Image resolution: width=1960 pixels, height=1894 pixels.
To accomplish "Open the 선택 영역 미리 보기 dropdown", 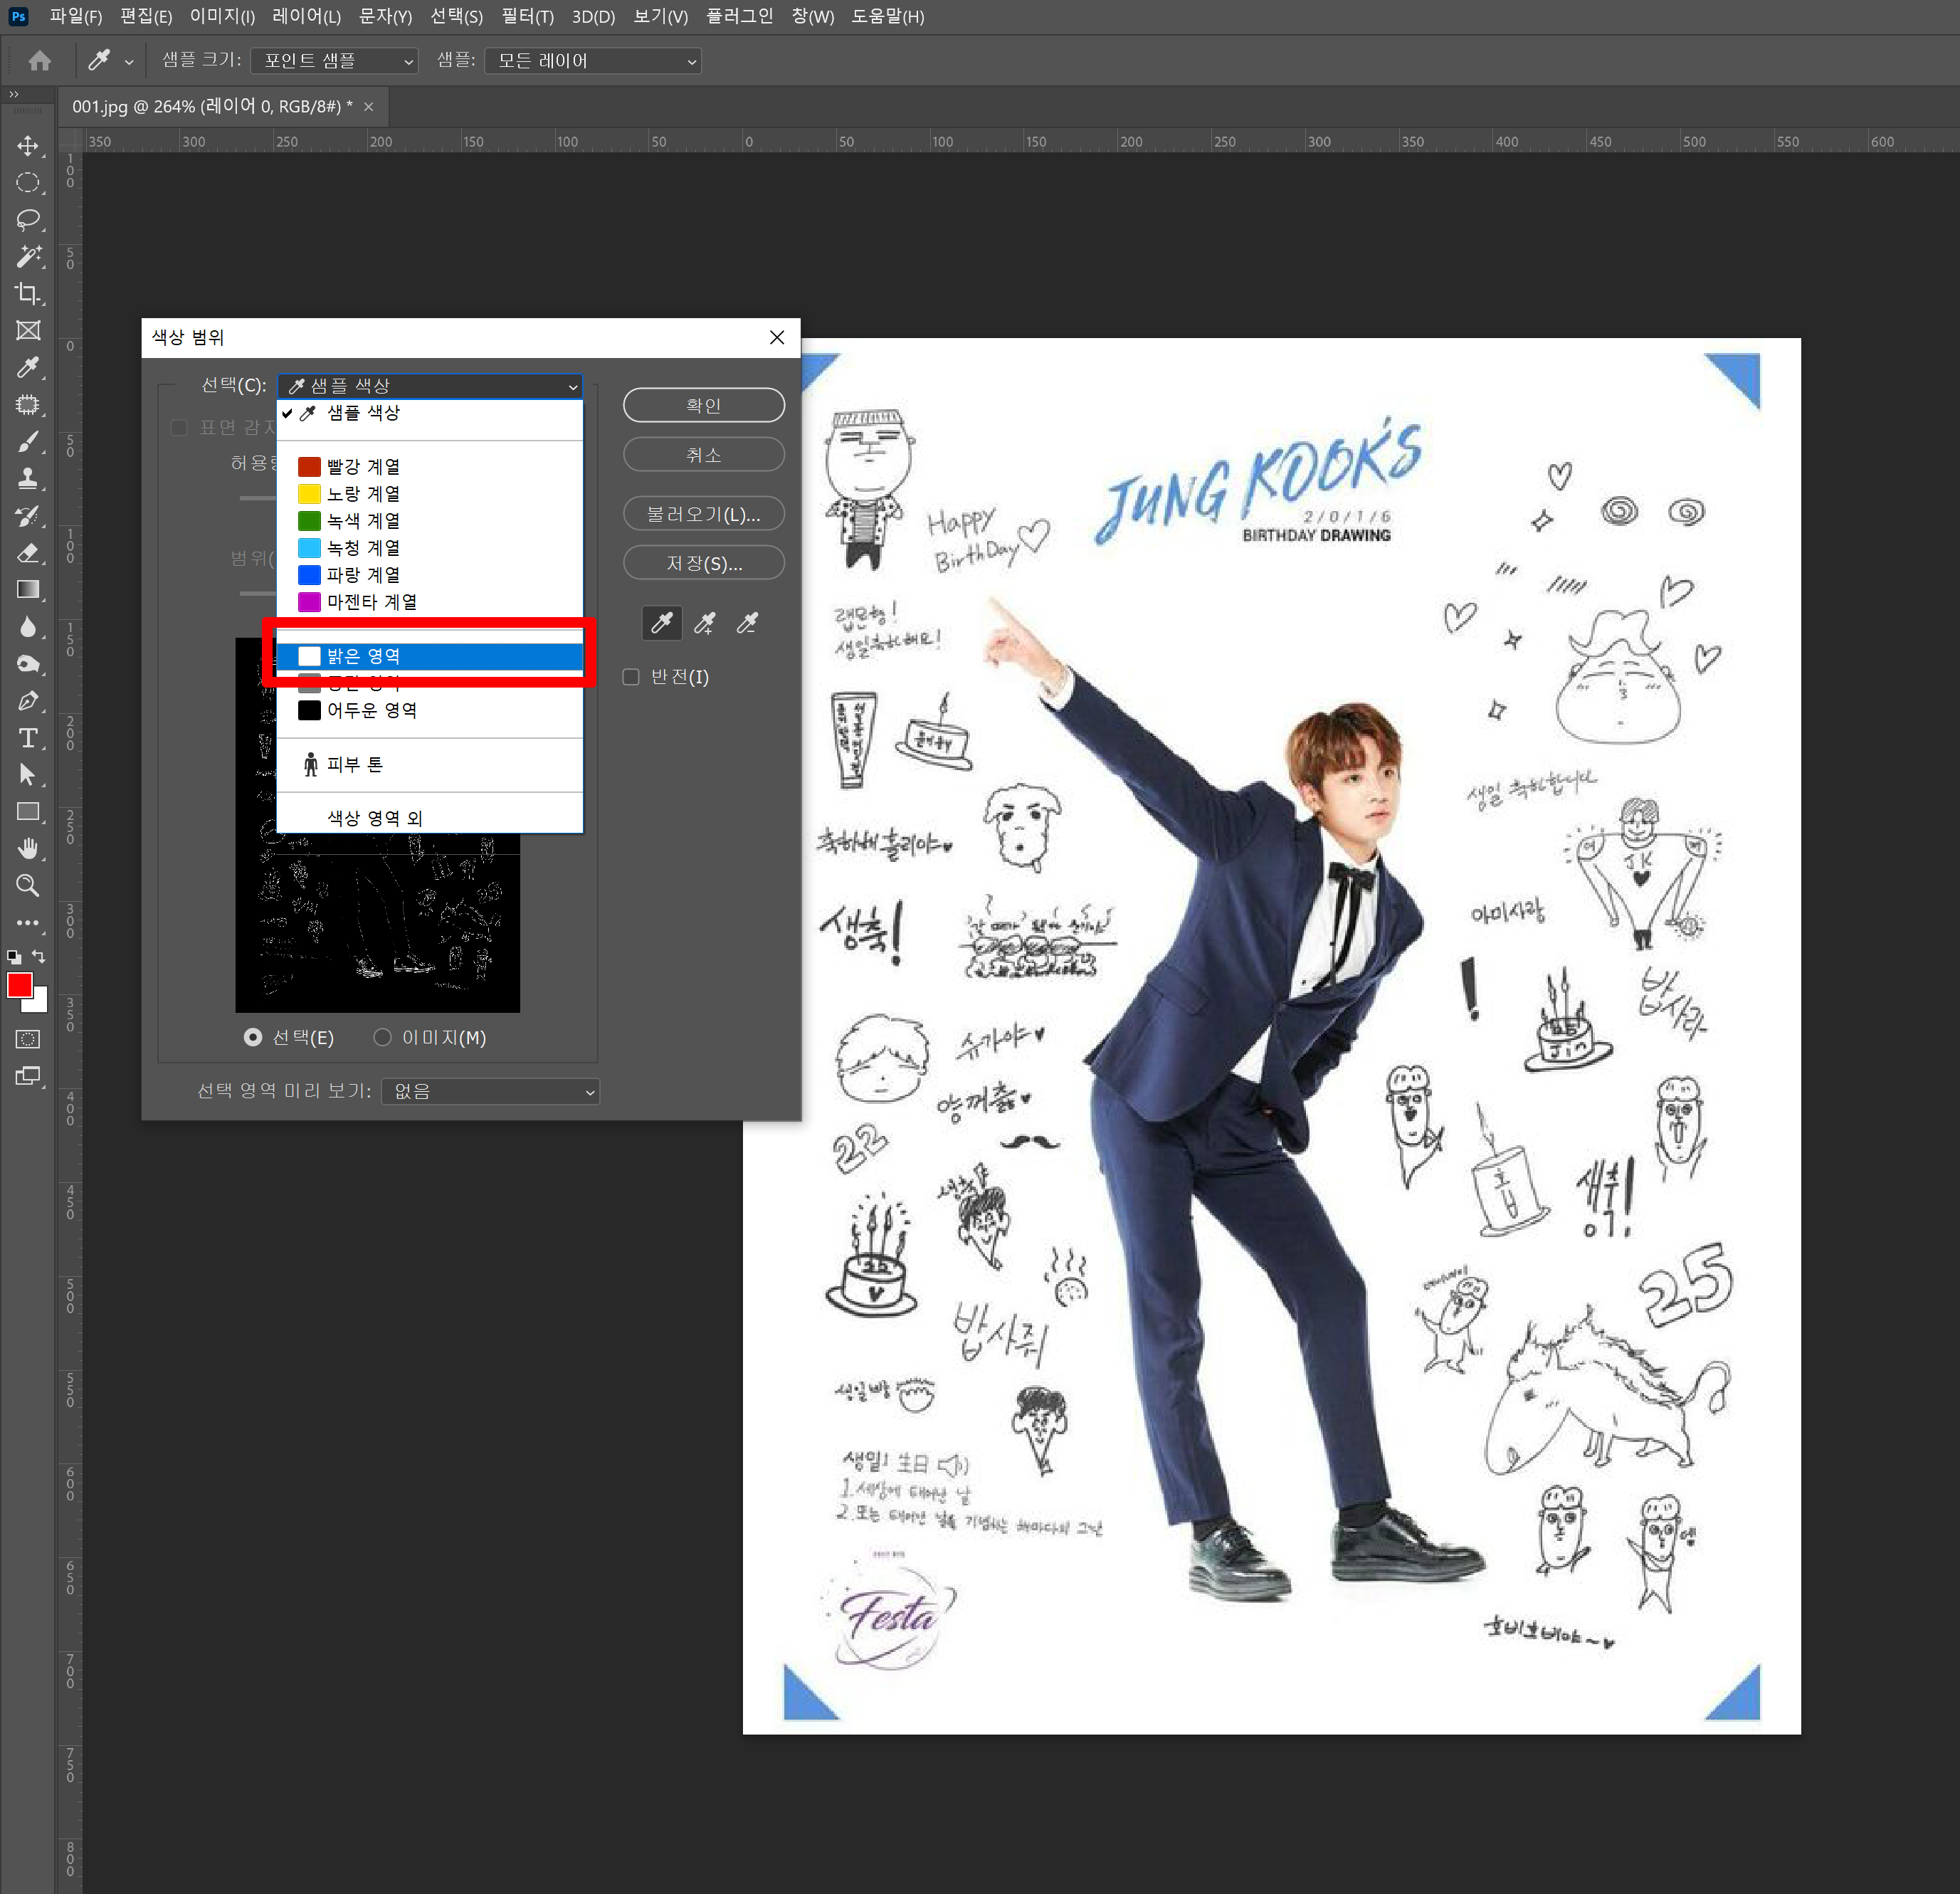I will (490, 1091).
